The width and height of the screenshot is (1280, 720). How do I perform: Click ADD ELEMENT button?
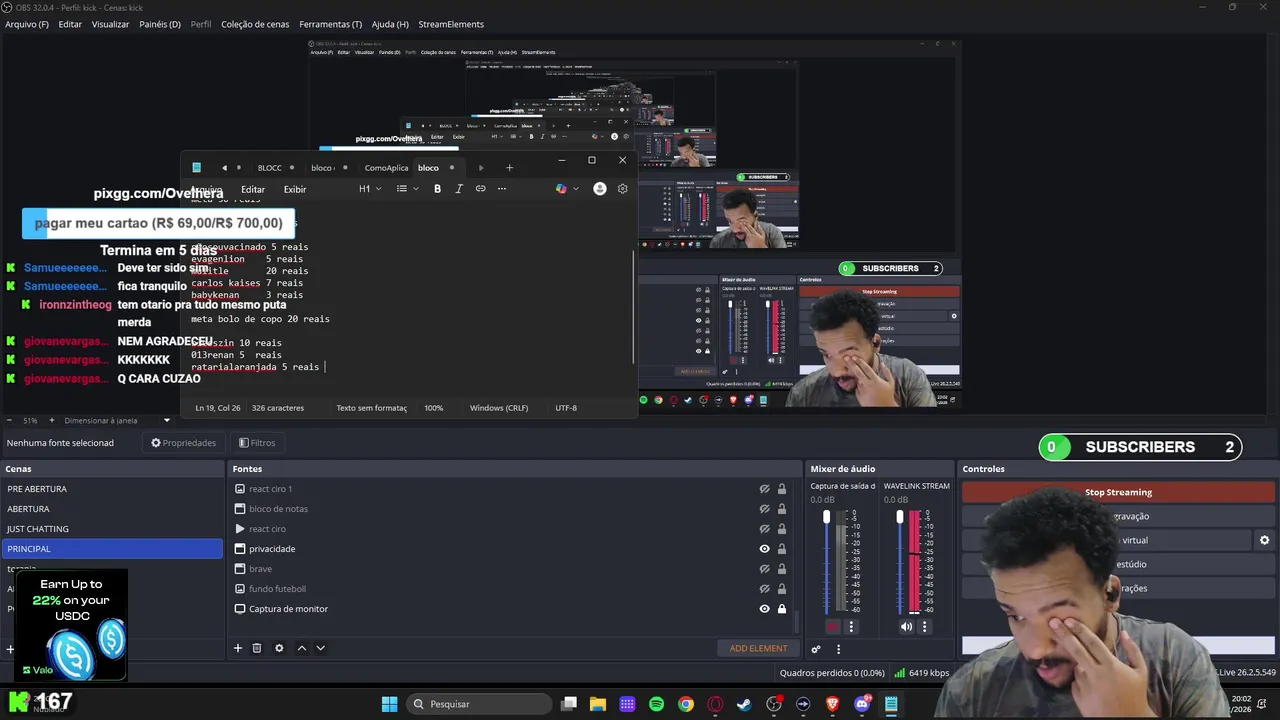[x=758, y=648]
